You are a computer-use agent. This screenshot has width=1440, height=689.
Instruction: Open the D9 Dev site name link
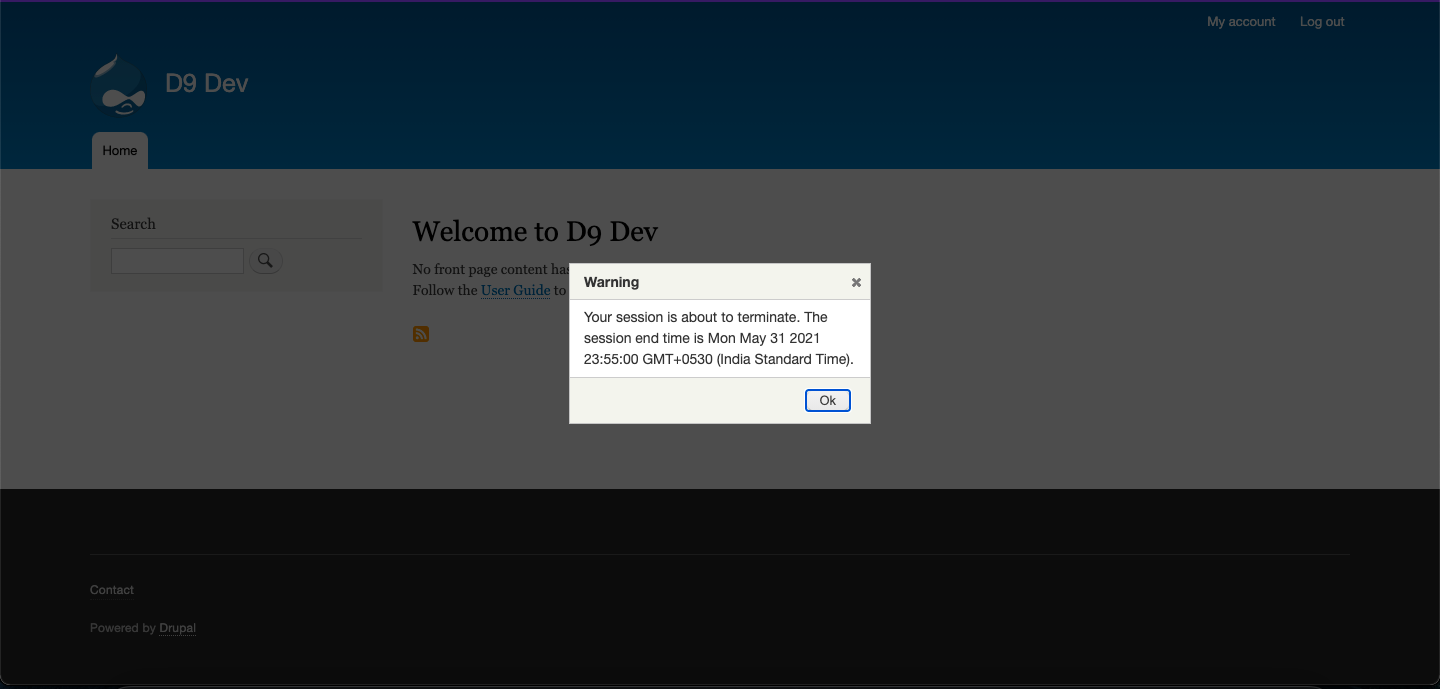[207, 83]
